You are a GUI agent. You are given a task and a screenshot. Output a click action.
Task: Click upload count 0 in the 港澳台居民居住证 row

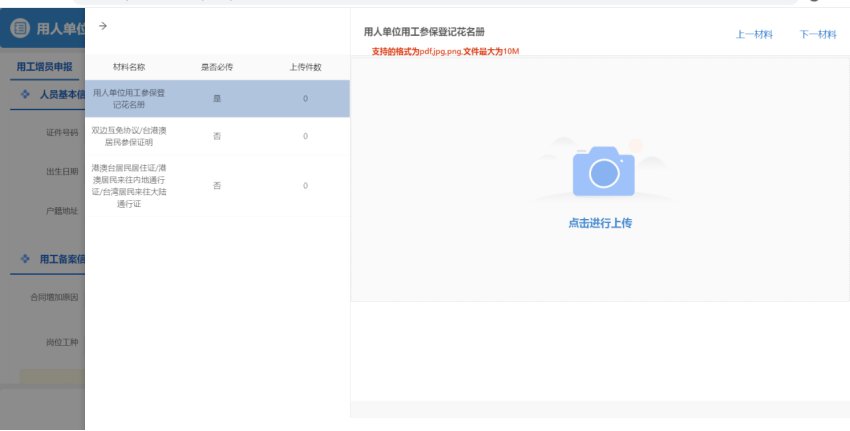pos(305,185)
